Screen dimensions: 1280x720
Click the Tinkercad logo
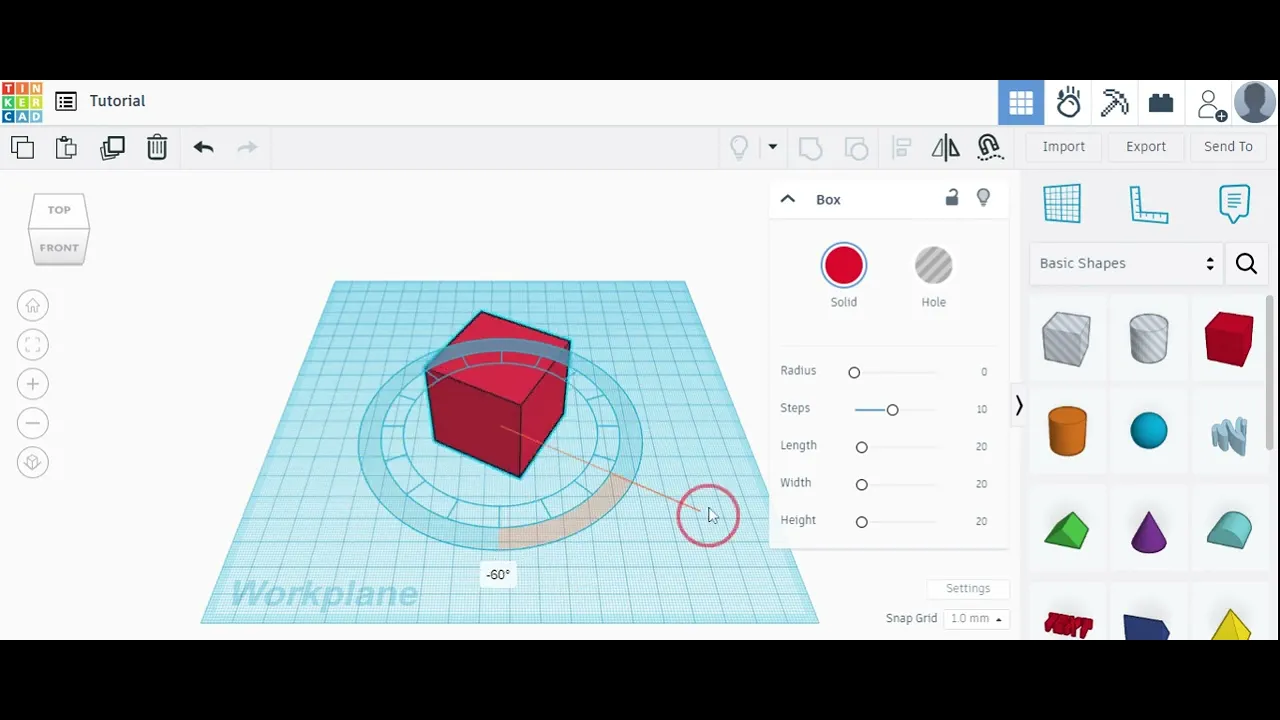tap(22, 102)
